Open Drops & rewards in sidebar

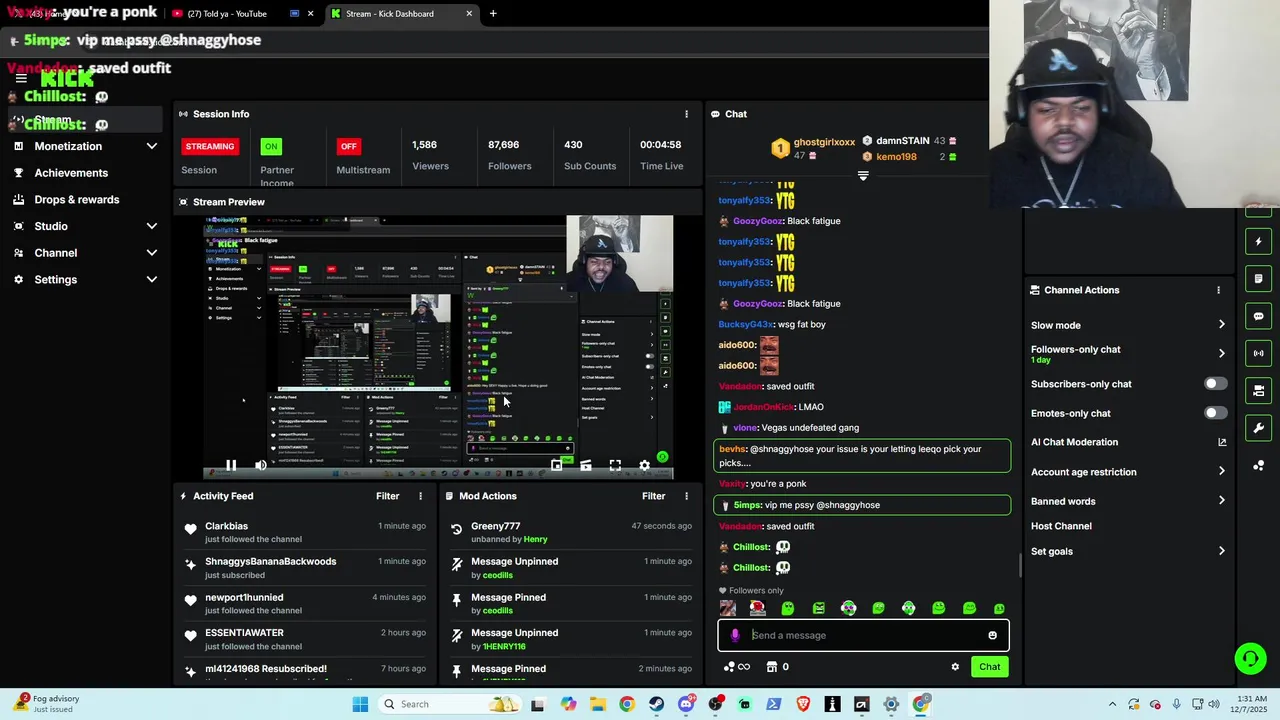[x=76, y=200]
